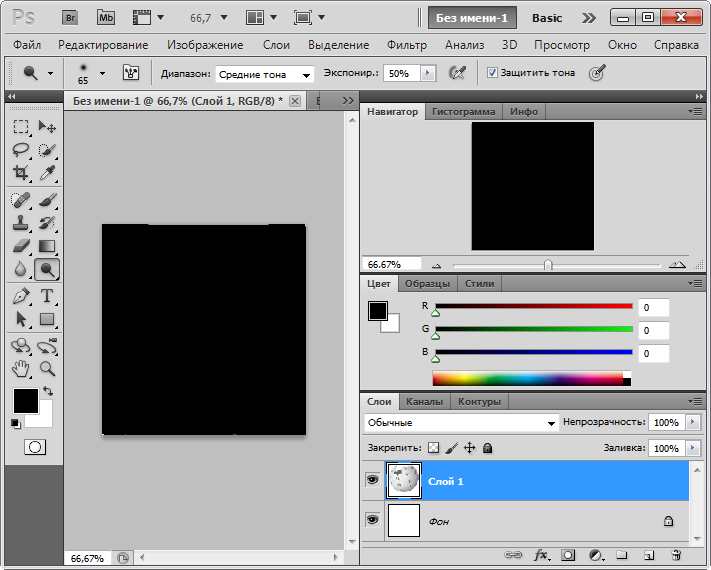This screenshot has height=570, width=711.
Task: Create a new layer
Action: click(x=648, y=555)
